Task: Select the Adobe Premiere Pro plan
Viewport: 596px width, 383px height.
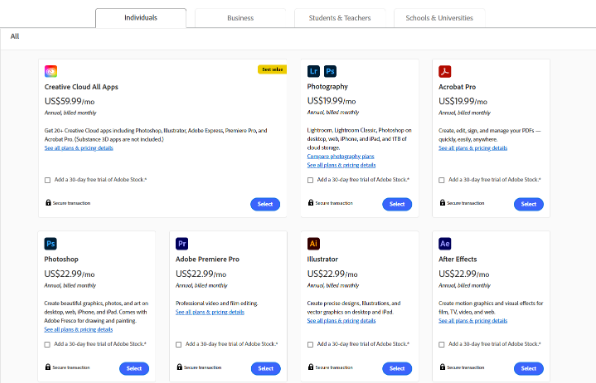Action: click(266, 368)
